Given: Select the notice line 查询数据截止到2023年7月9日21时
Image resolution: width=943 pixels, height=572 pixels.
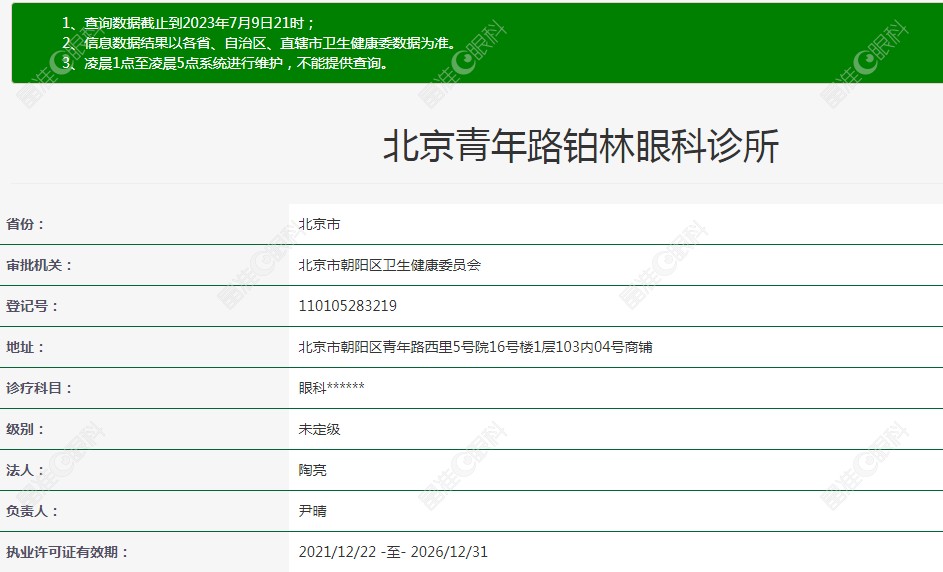Looking at the screenshot, I should pos(188,23).
